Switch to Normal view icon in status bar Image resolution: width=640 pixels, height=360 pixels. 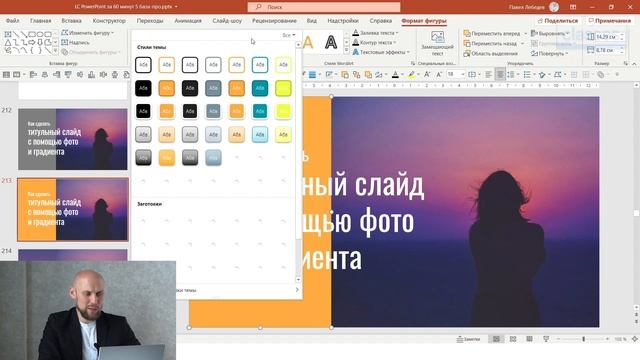coord(496,339)
